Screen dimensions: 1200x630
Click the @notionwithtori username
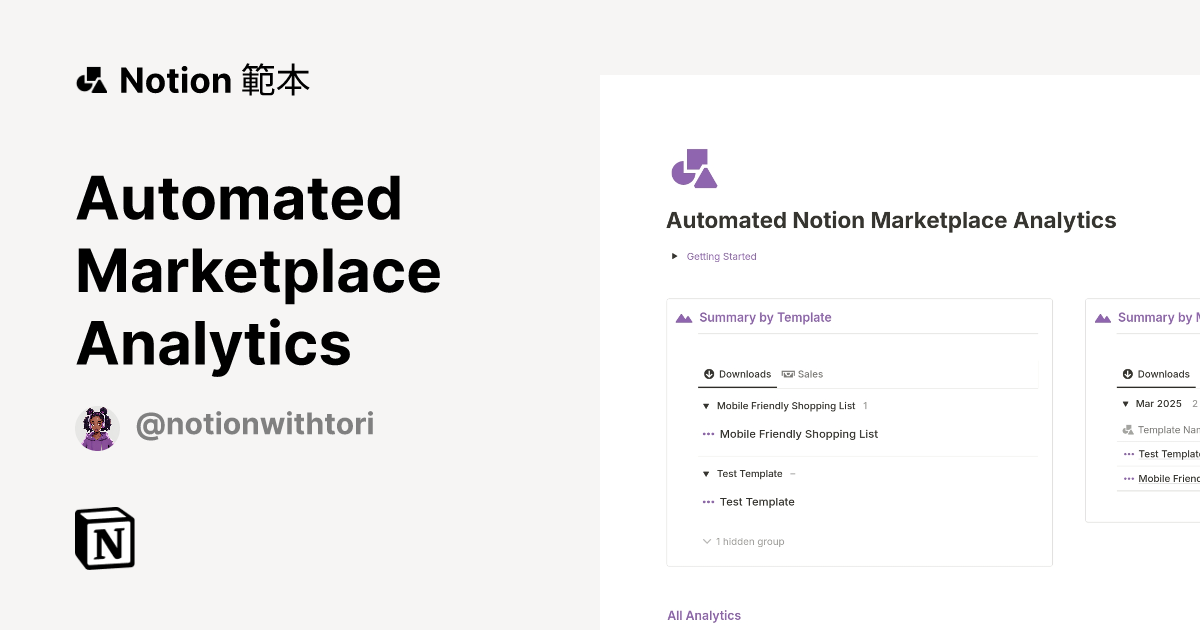point(255,424)
